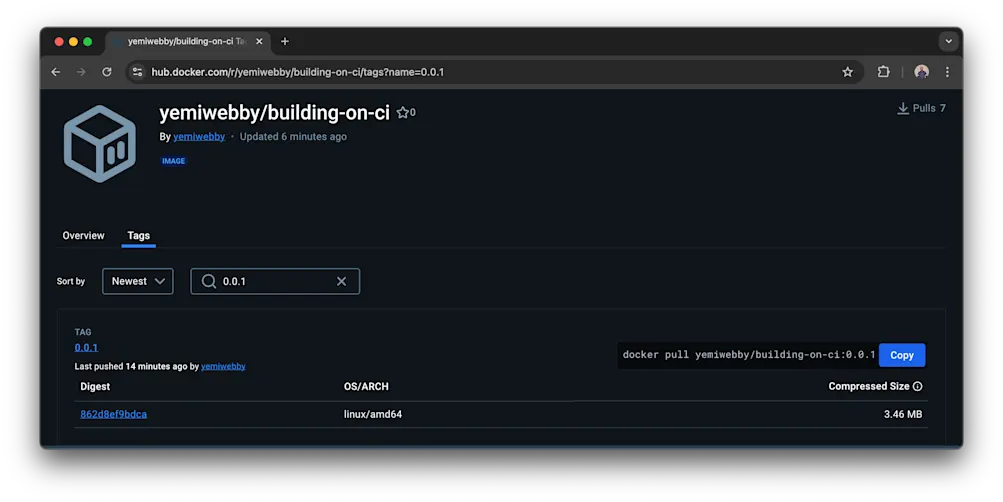Screen dimensions: 1003x502
Task: Click the Digest column header
Action: click(95, 386)
